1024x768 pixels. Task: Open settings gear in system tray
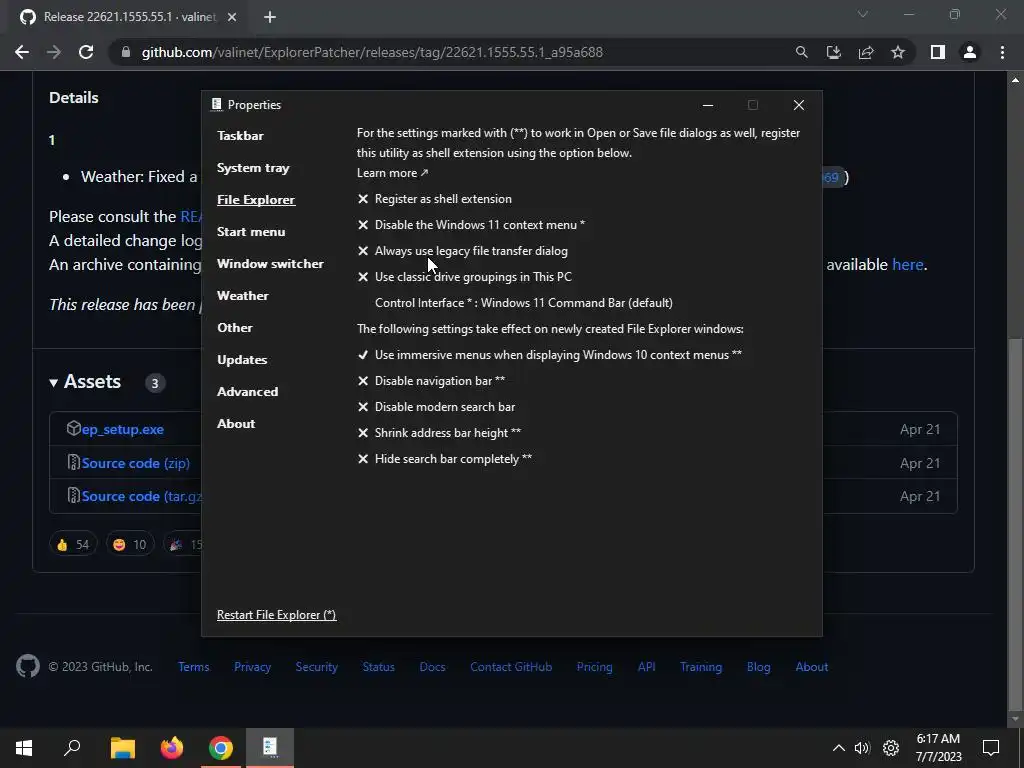click(891, 748)
